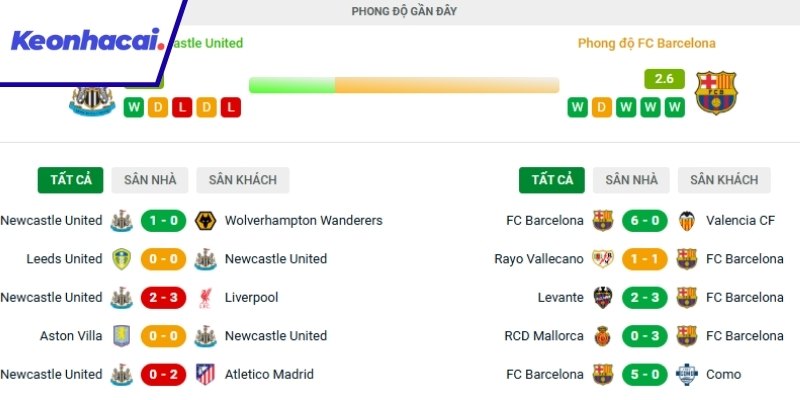The image size is (800, 400).
Task: Switch to Newcastle's SÂN NHÀ tab
Action: (150, 180)
